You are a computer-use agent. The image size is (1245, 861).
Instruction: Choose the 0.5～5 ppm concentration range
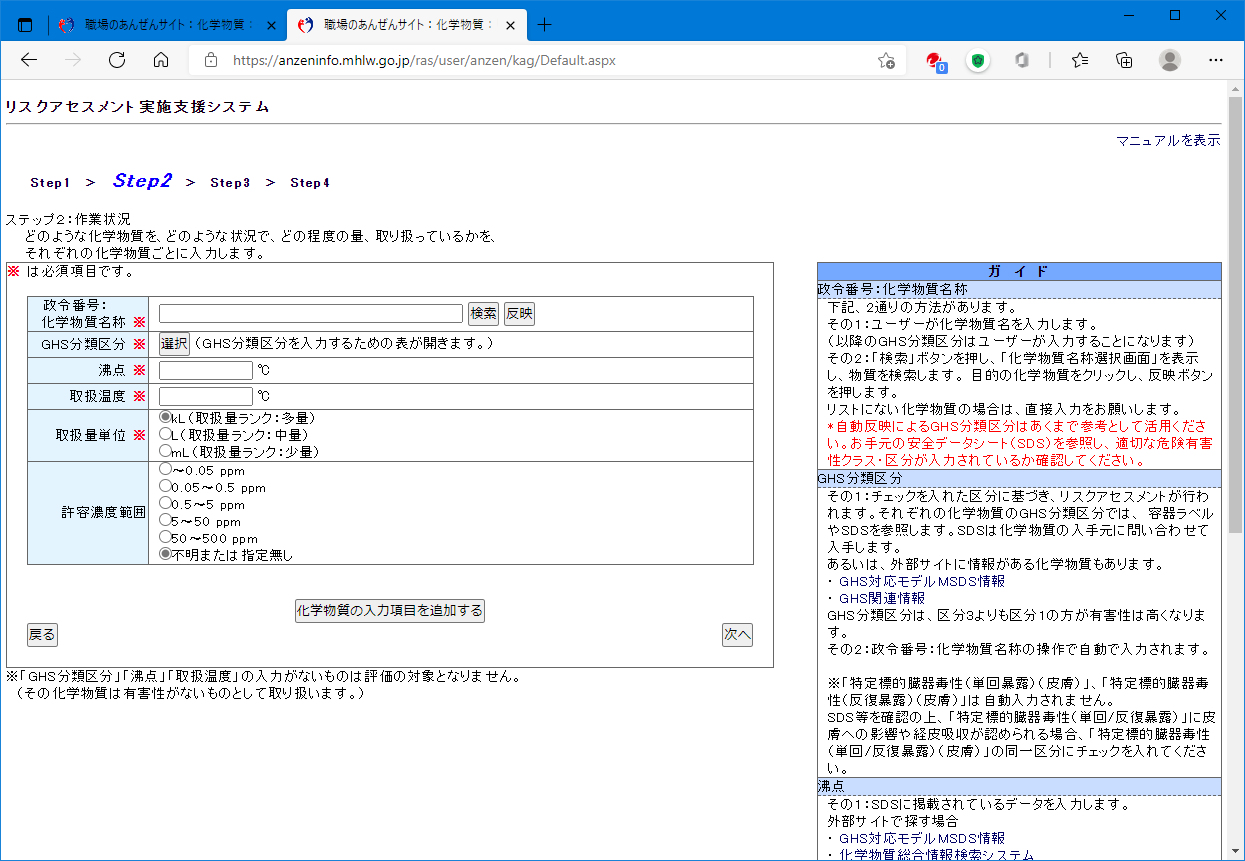click(x=166, y=504)
